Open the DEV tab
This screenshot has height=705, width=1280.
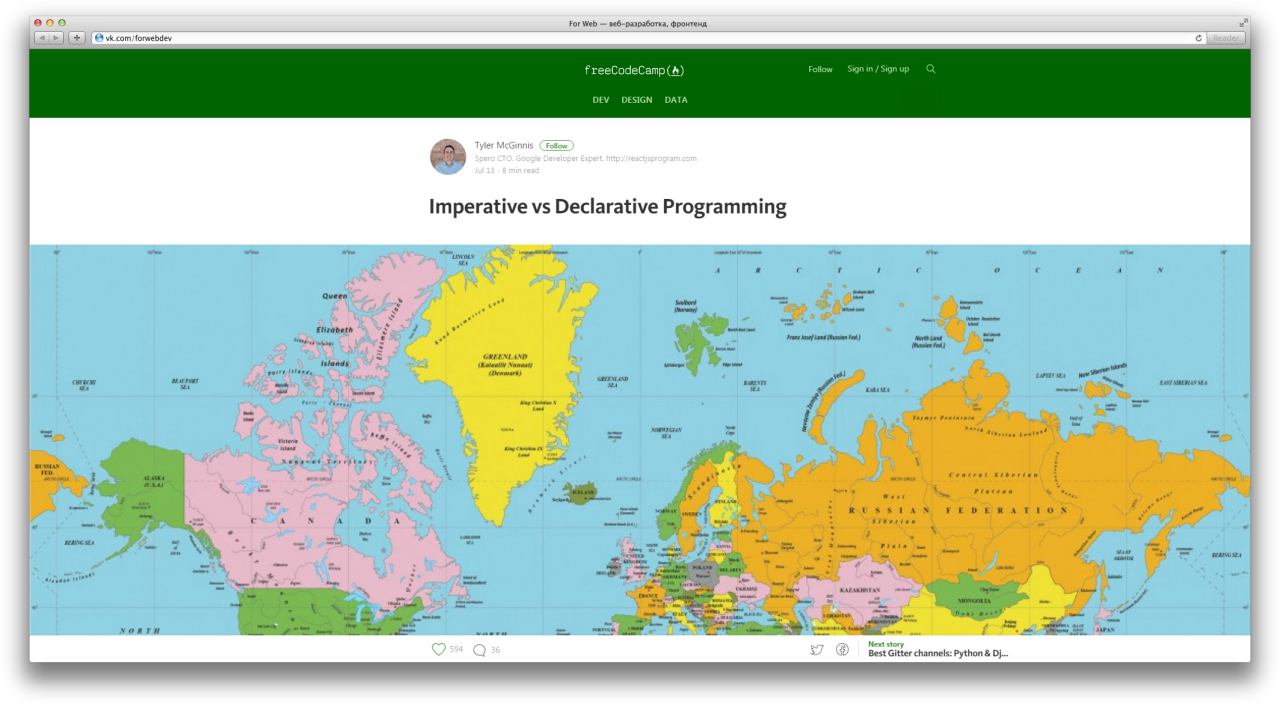[x=601, y=100]
